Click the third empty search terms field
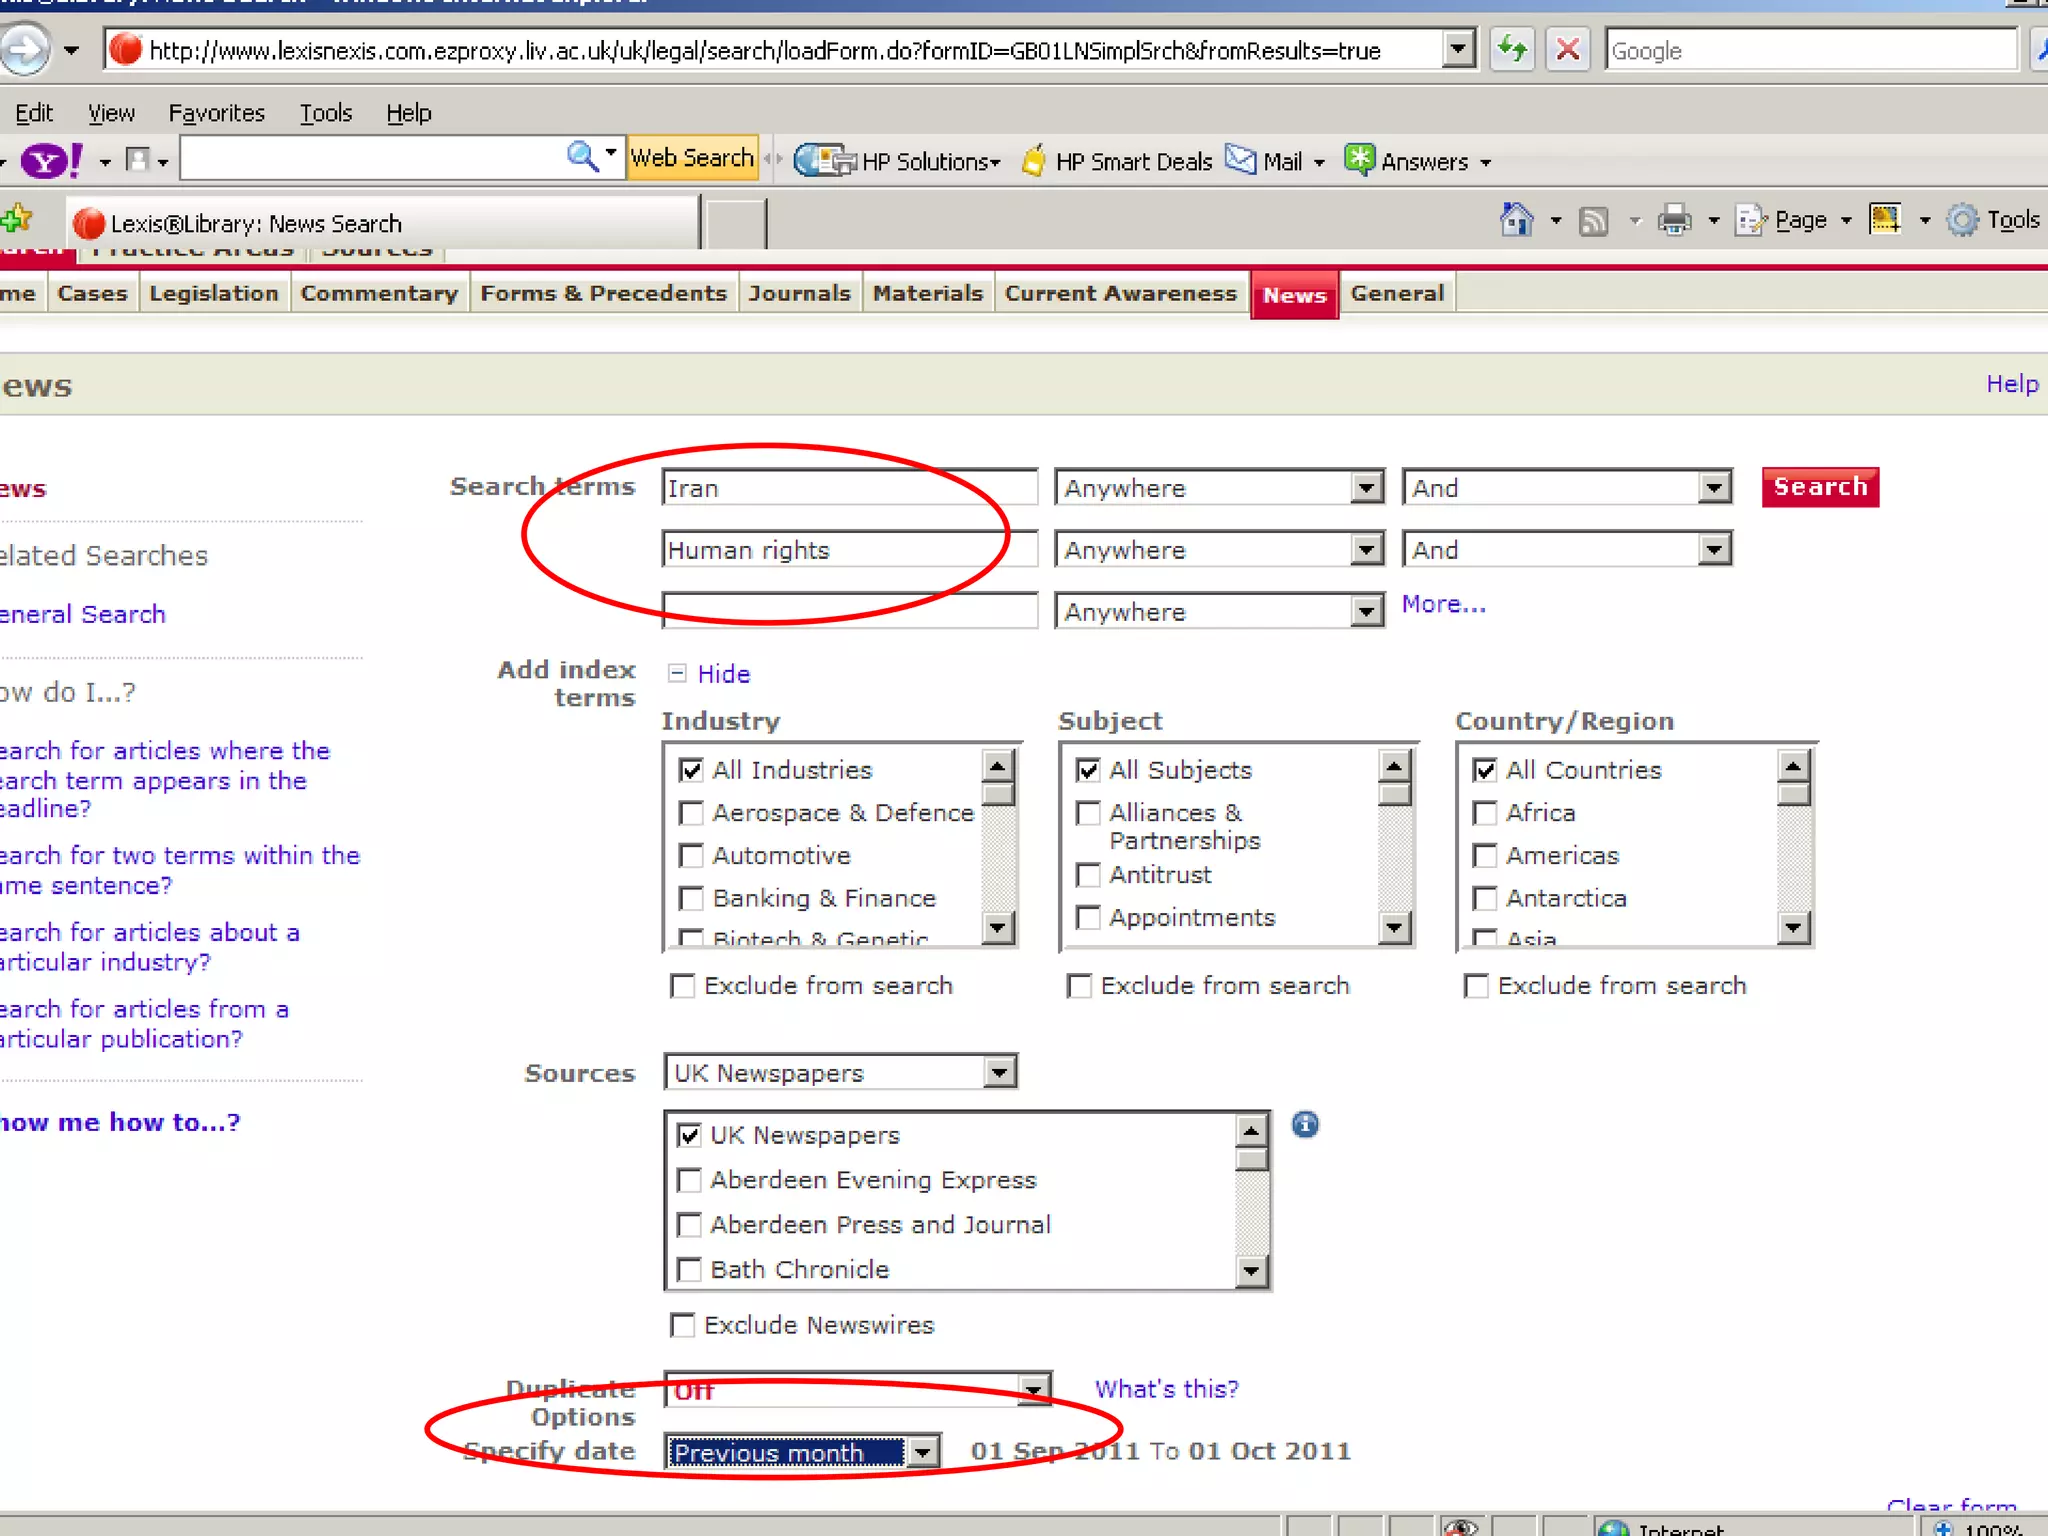The width and height of the screenshot is (2048, 1536). [x=849, y=611]
